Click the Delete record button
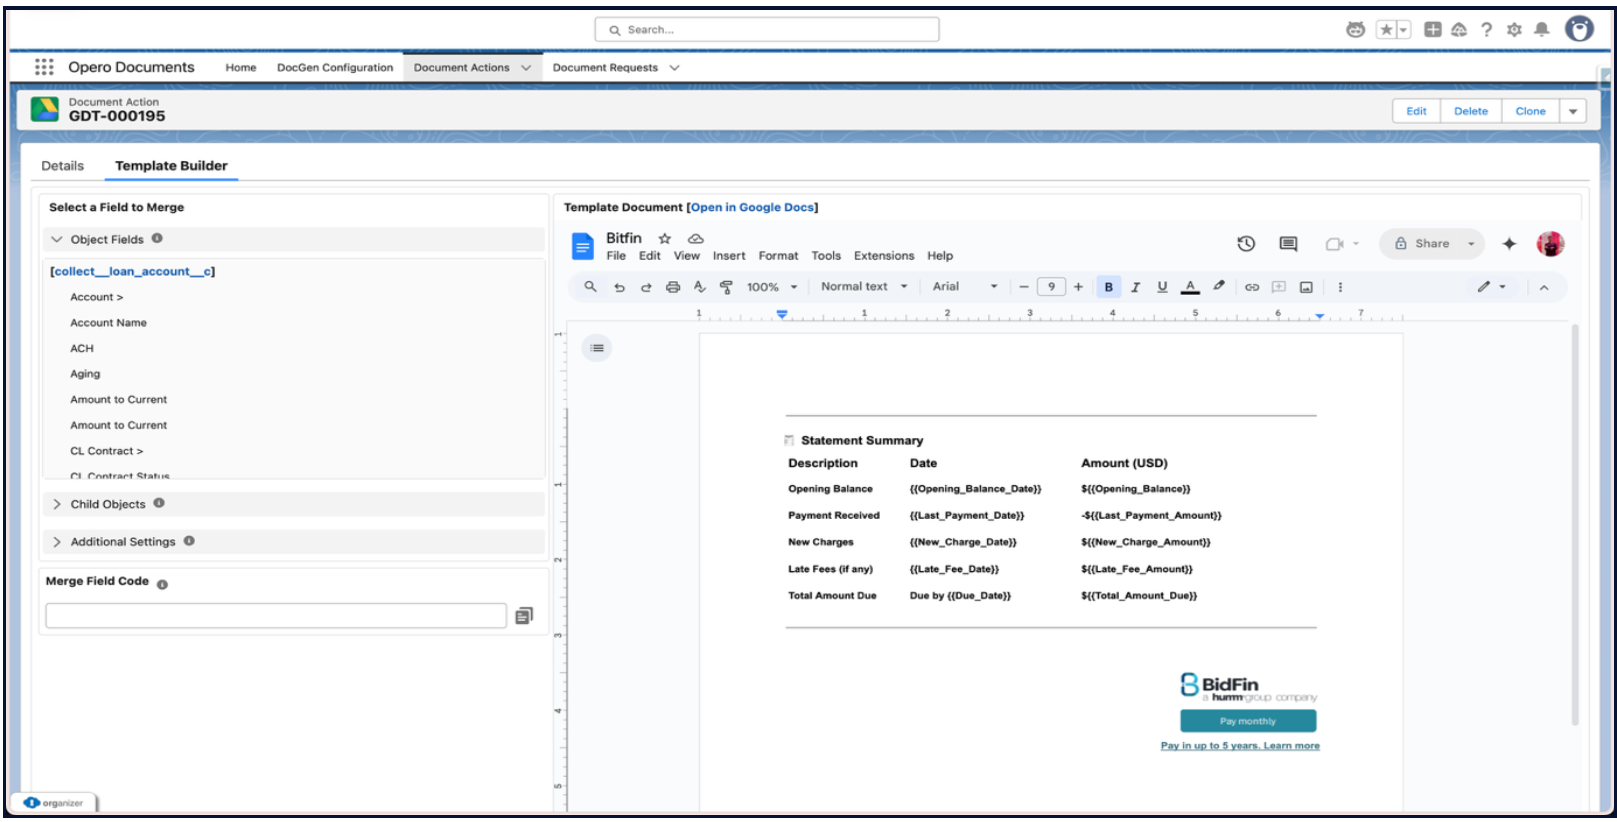1617x822 pixels. tap(1471, 111)
